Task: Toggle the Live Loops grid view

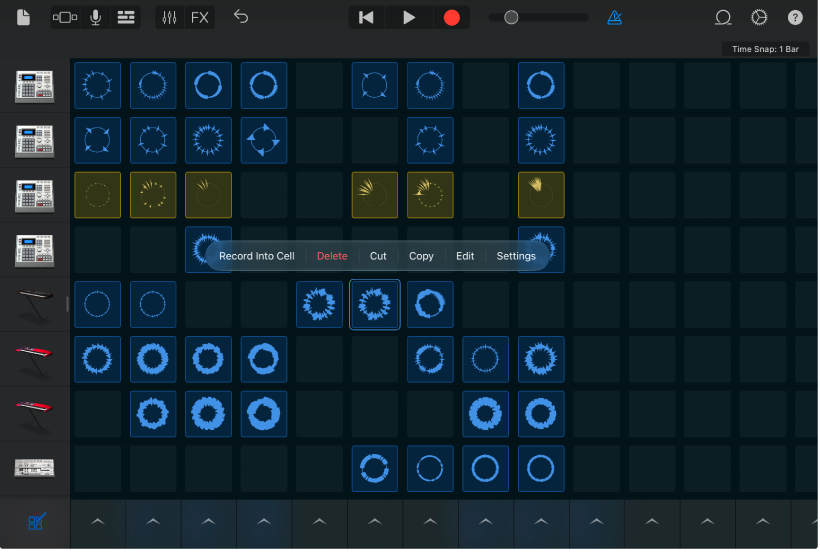Action: click(126, 17)
